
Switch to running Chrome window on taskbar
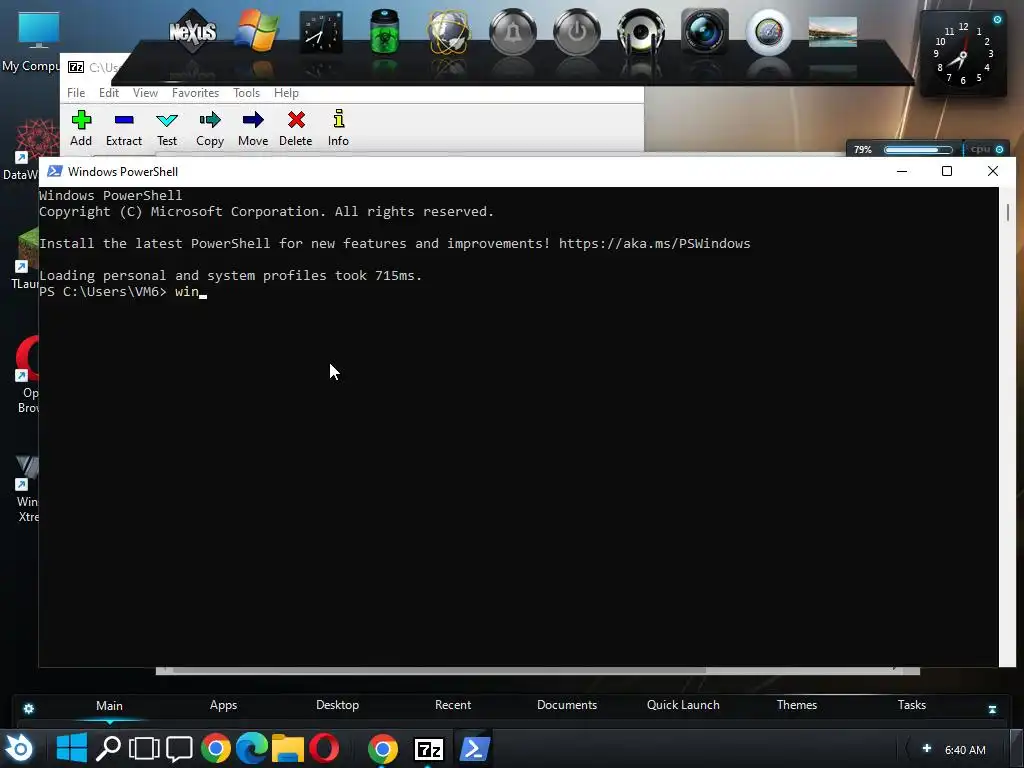click(383, 749)
